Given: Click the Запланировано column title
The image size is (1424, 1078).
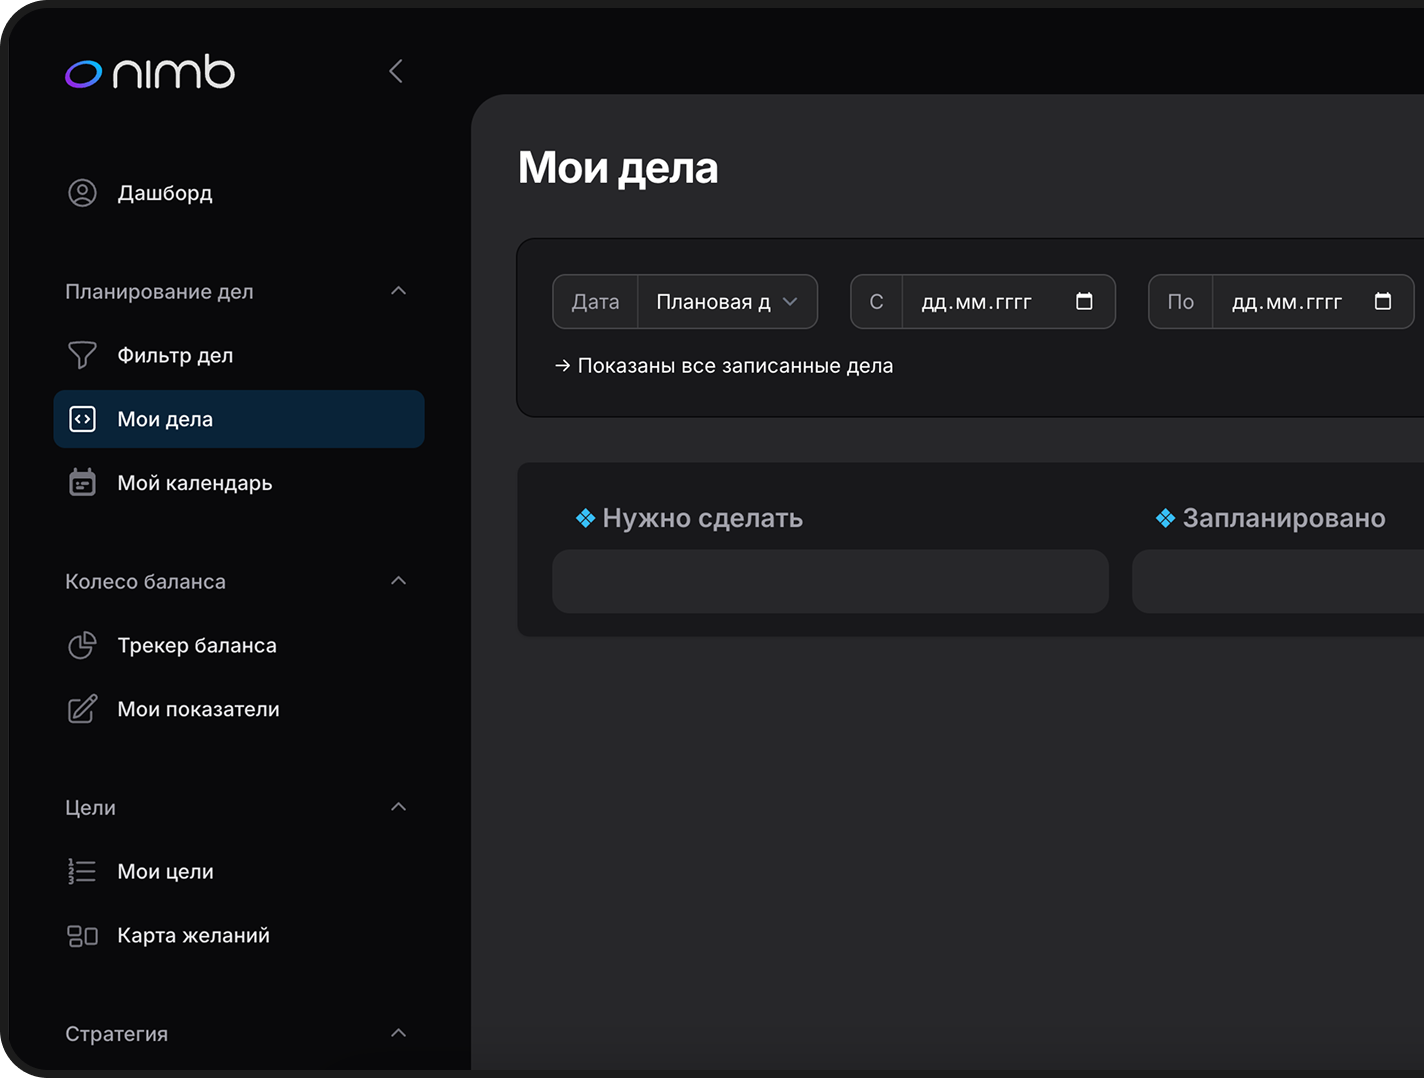Looking at the screenshot, I should (1284, 518).
